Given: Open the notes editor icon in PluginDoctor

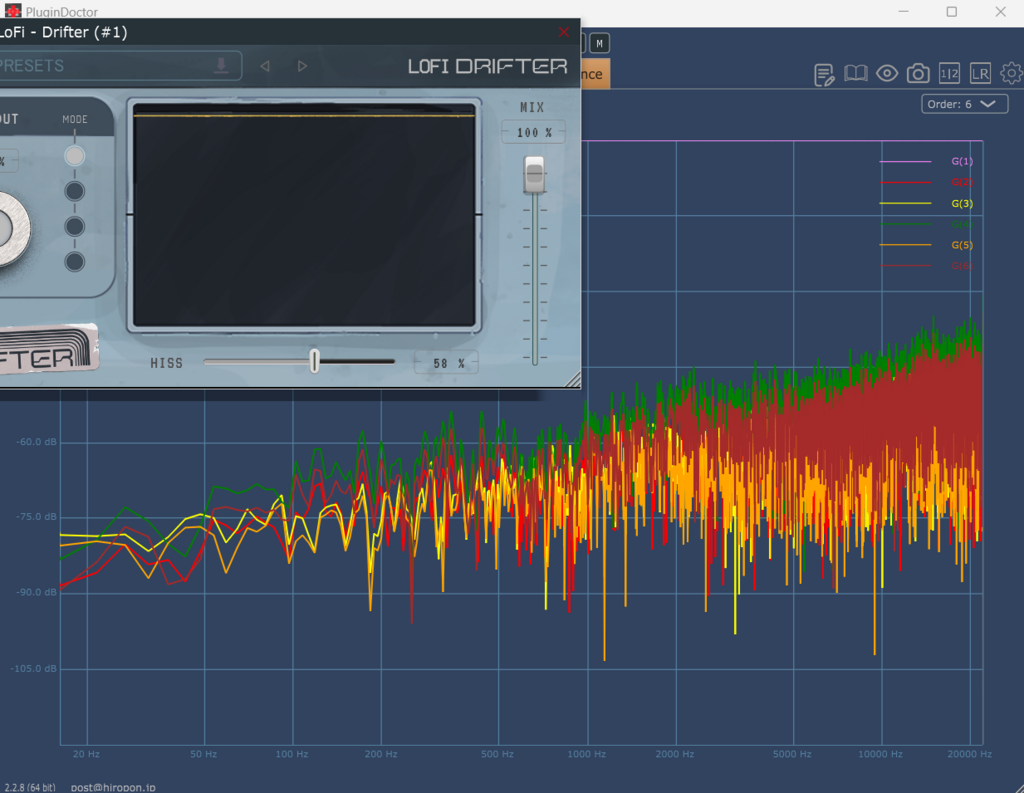Looking at the screenshot, I should click(x=824, y=74).
